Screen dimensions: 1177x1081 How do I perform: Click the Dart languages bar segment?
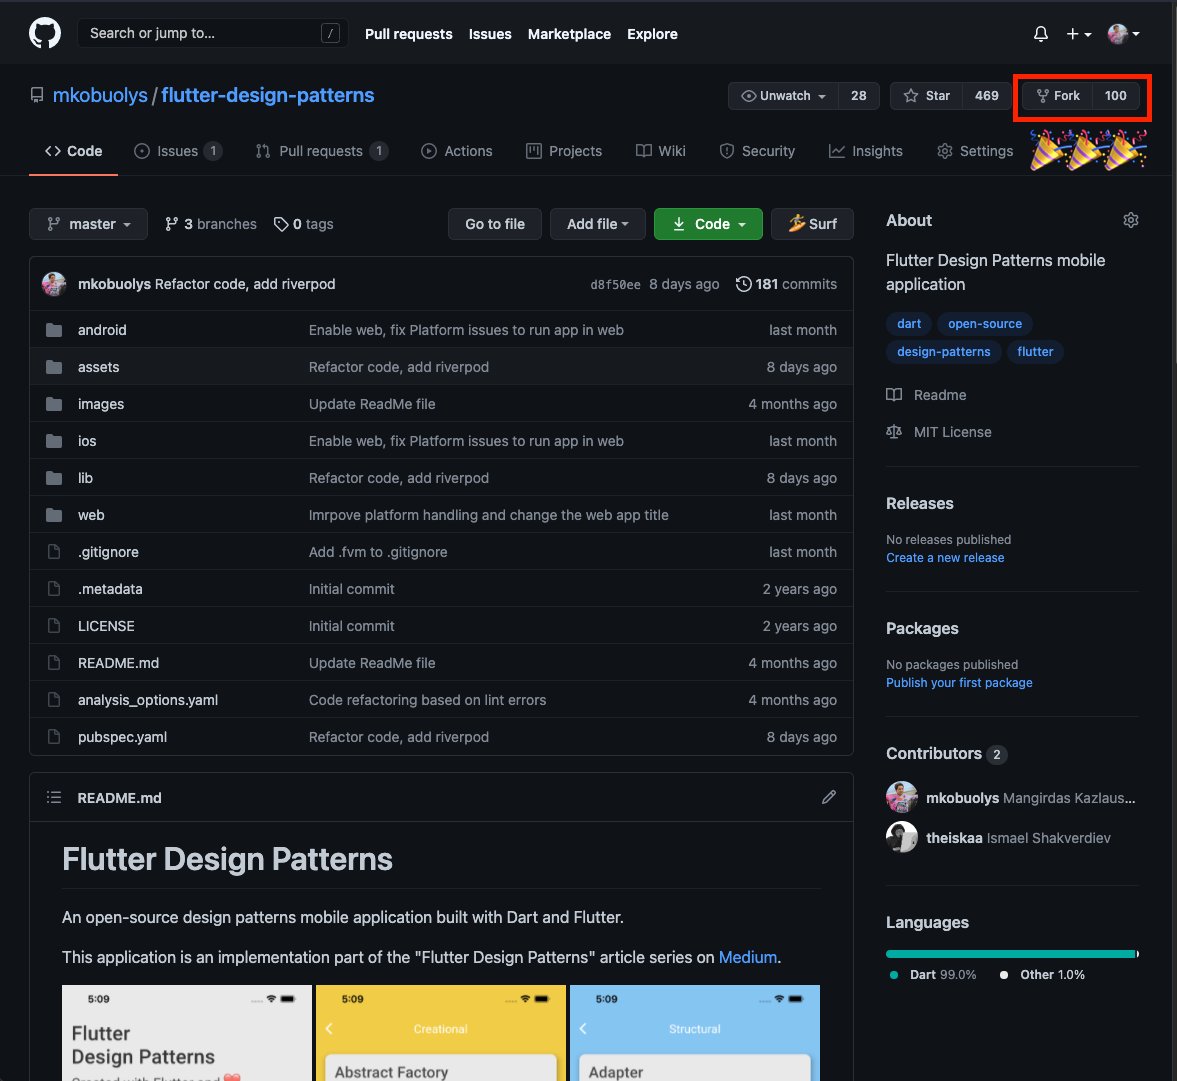pyautogui.click(x=1010, y=954)
